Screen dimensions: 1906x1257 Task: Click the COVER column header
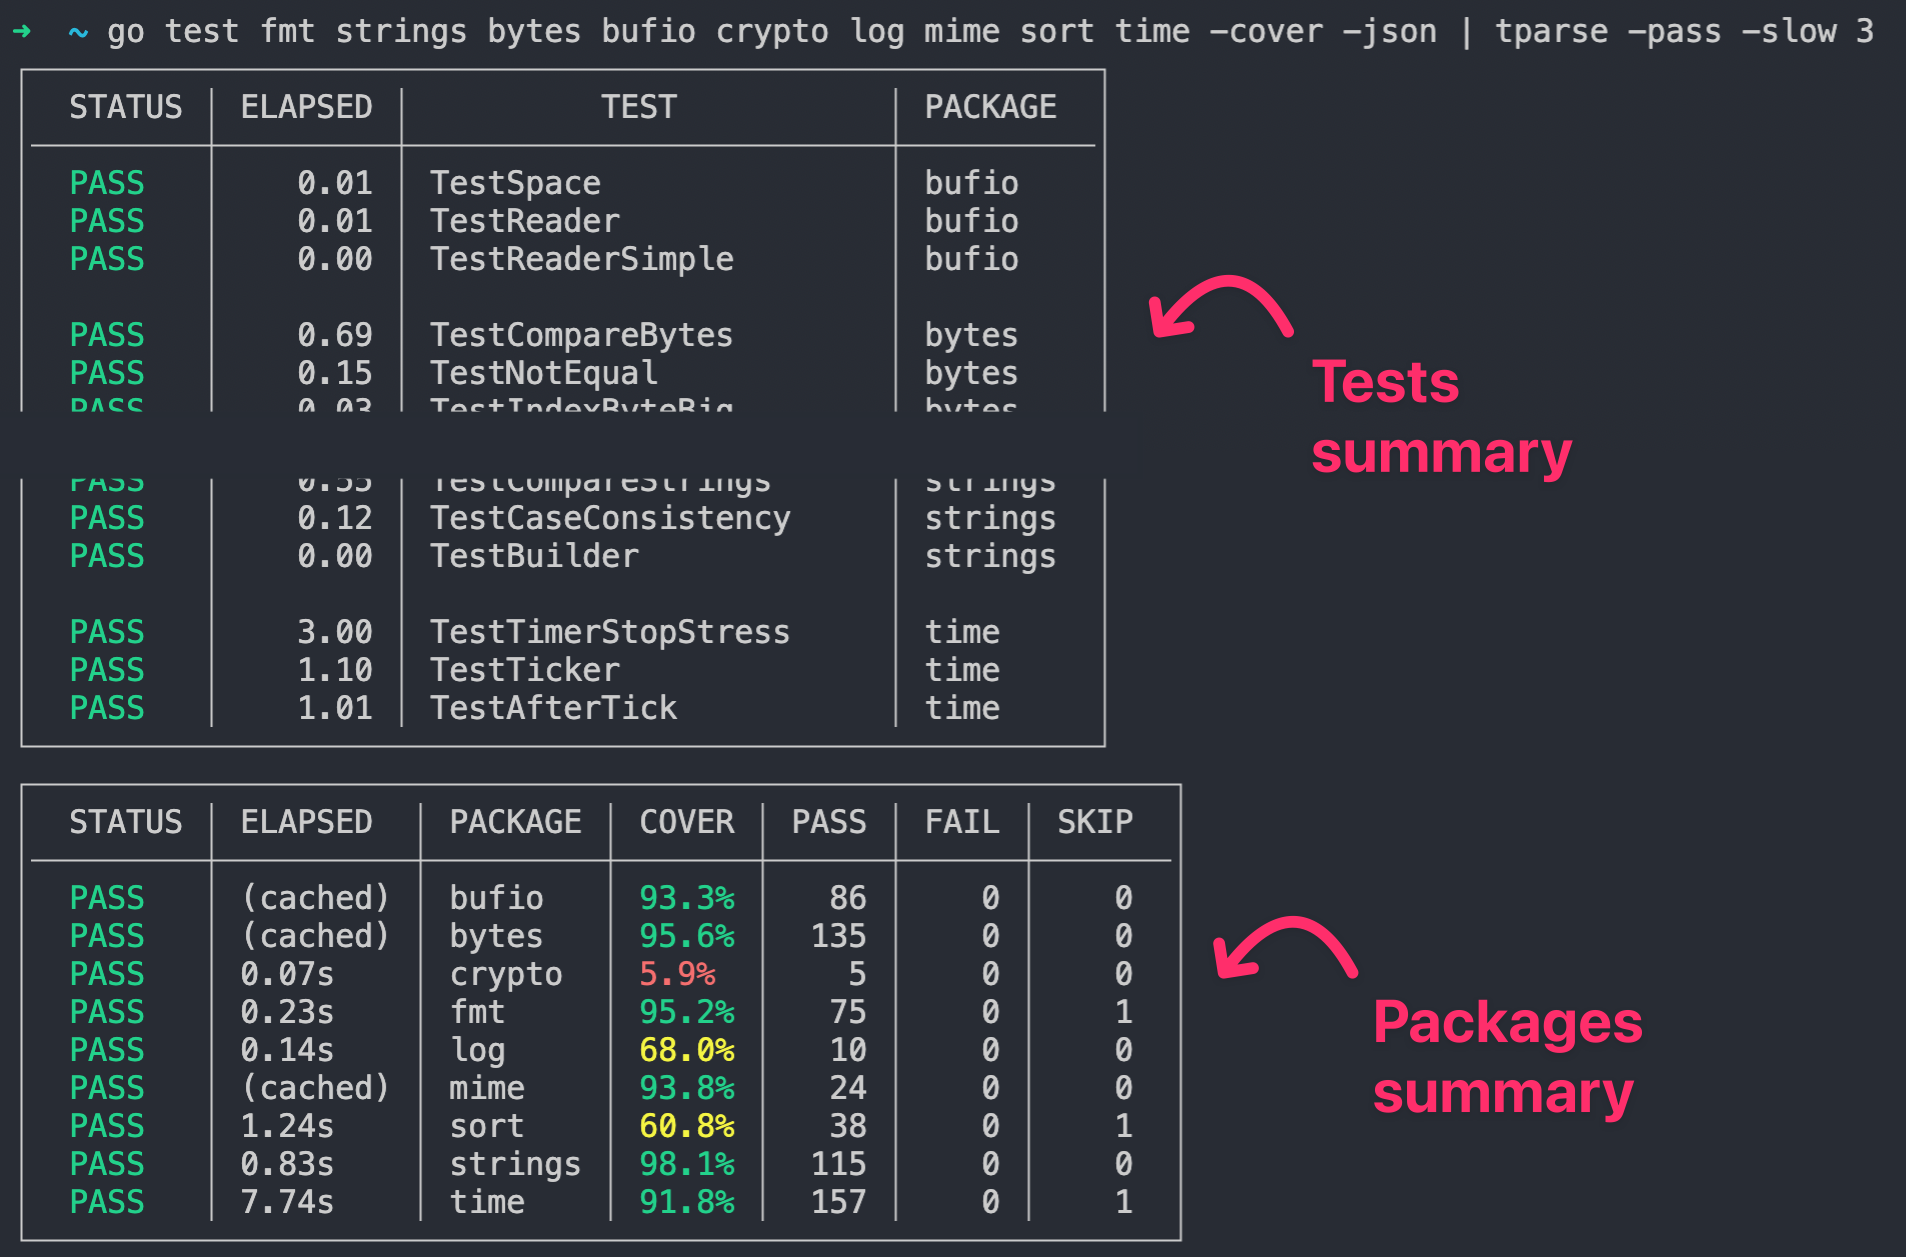(686, 822)
